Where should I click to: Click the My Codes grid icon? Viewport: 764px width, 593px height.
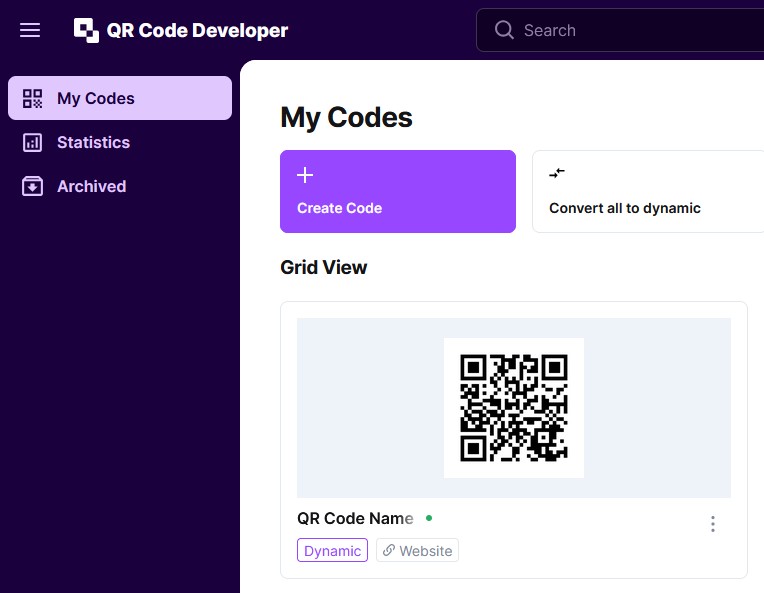33,98
